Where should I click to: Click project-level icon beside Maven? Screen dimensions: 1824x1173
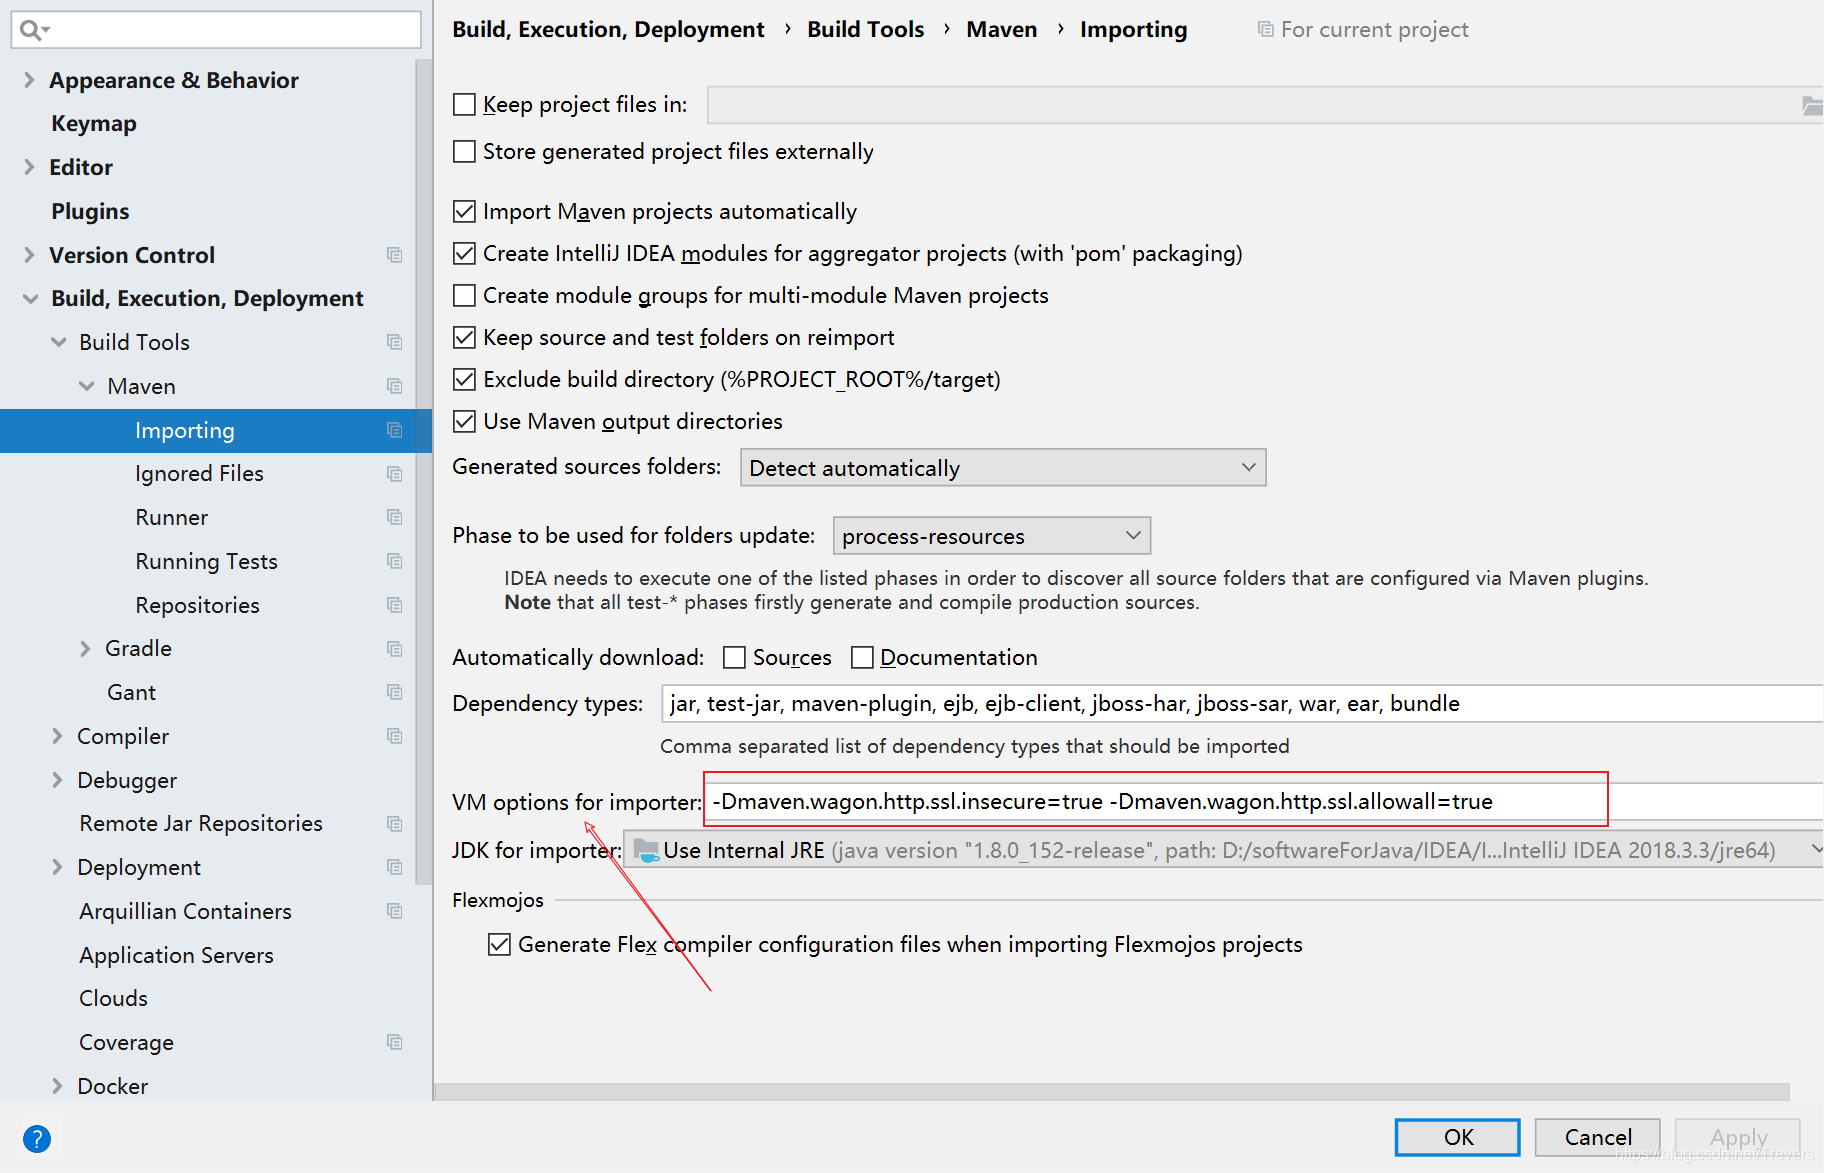[395, 386]
